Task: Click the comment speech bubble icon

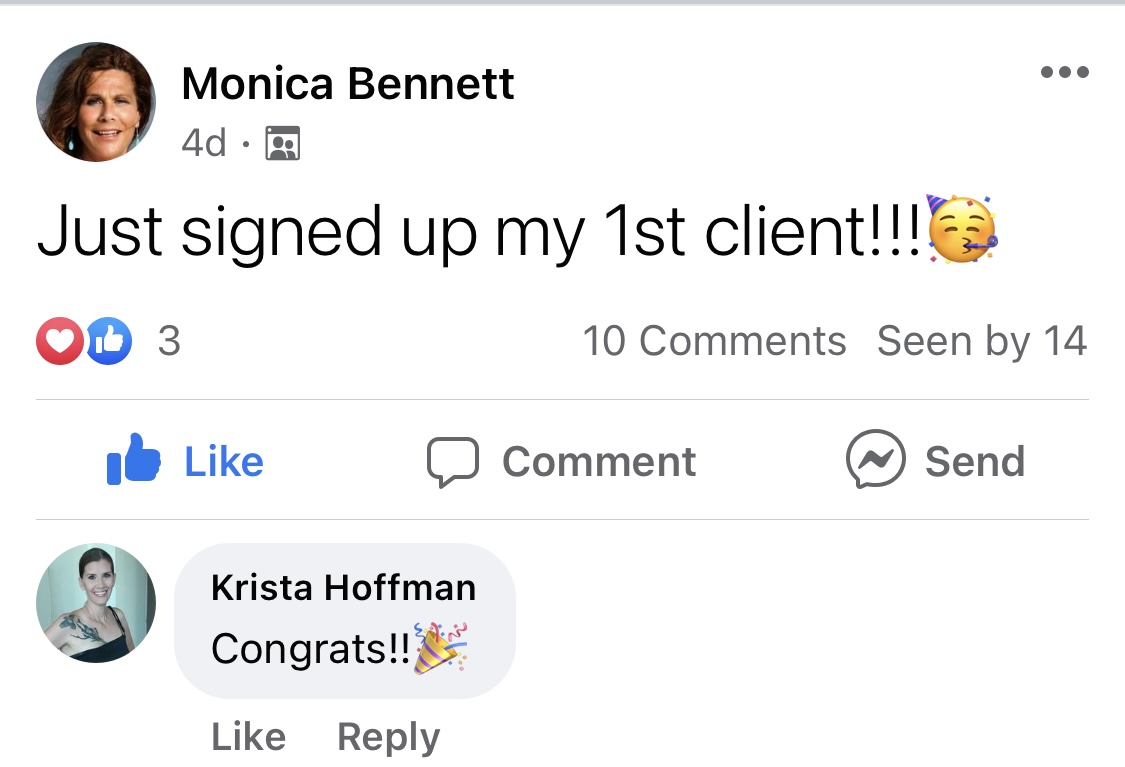Action: (x=453, y=461)
